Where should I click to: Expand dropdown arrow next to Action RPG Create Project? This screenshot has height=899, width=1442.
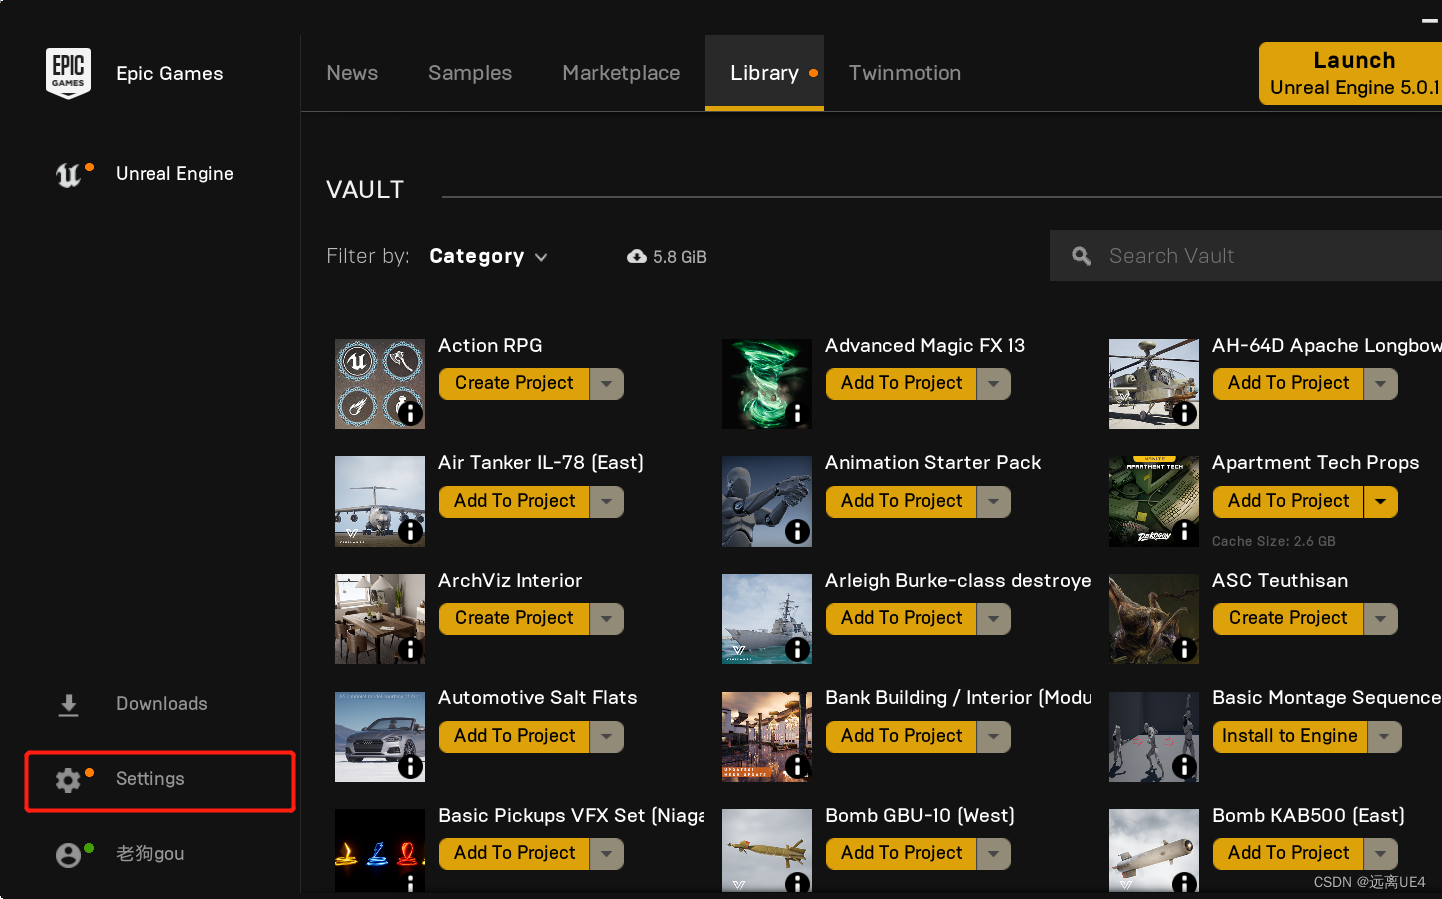(x=607, y=384)
